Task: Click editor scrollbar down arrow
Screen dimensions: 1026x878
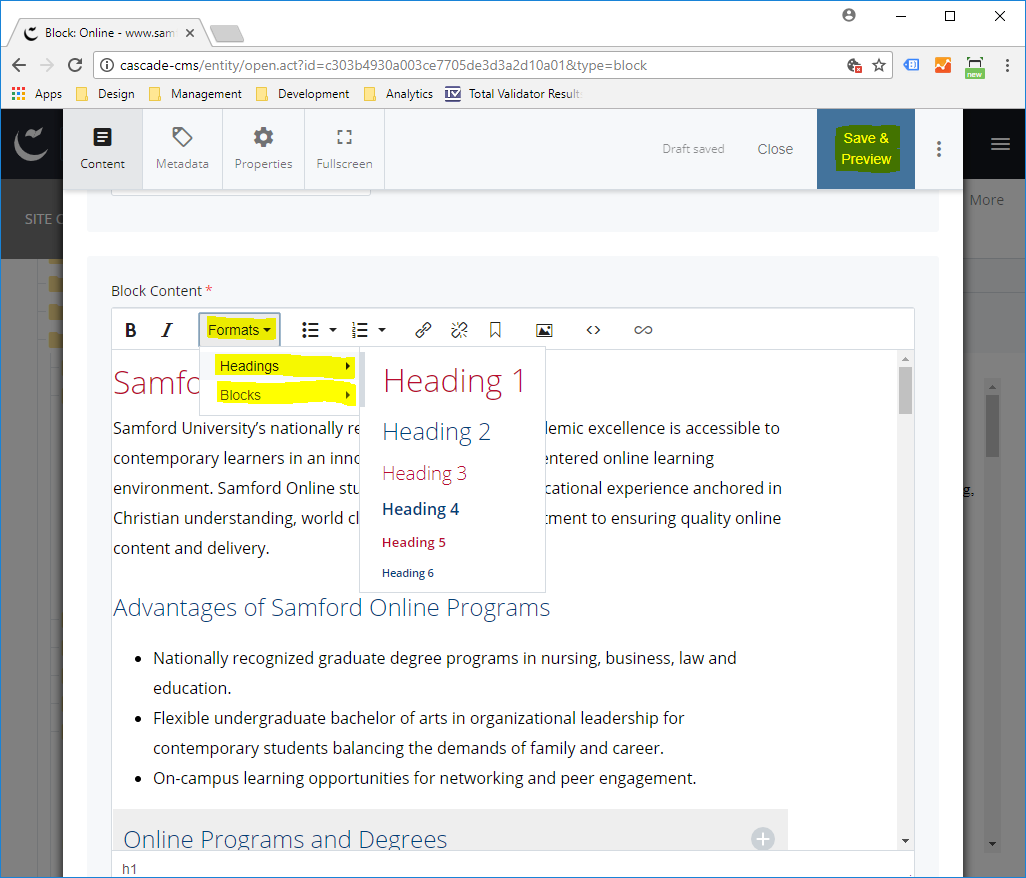Action: (906, 841)
